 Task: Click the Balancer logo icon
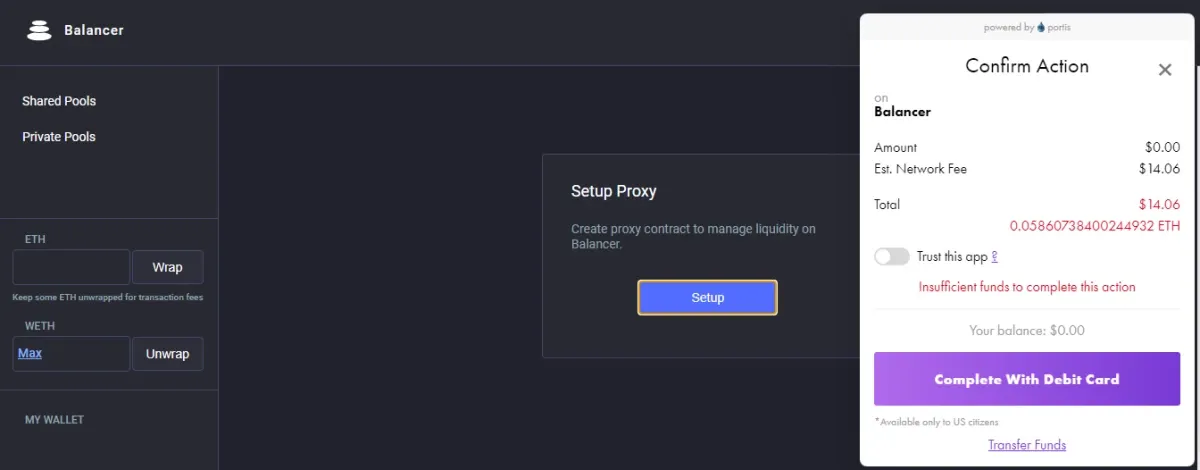coord(39,30)
